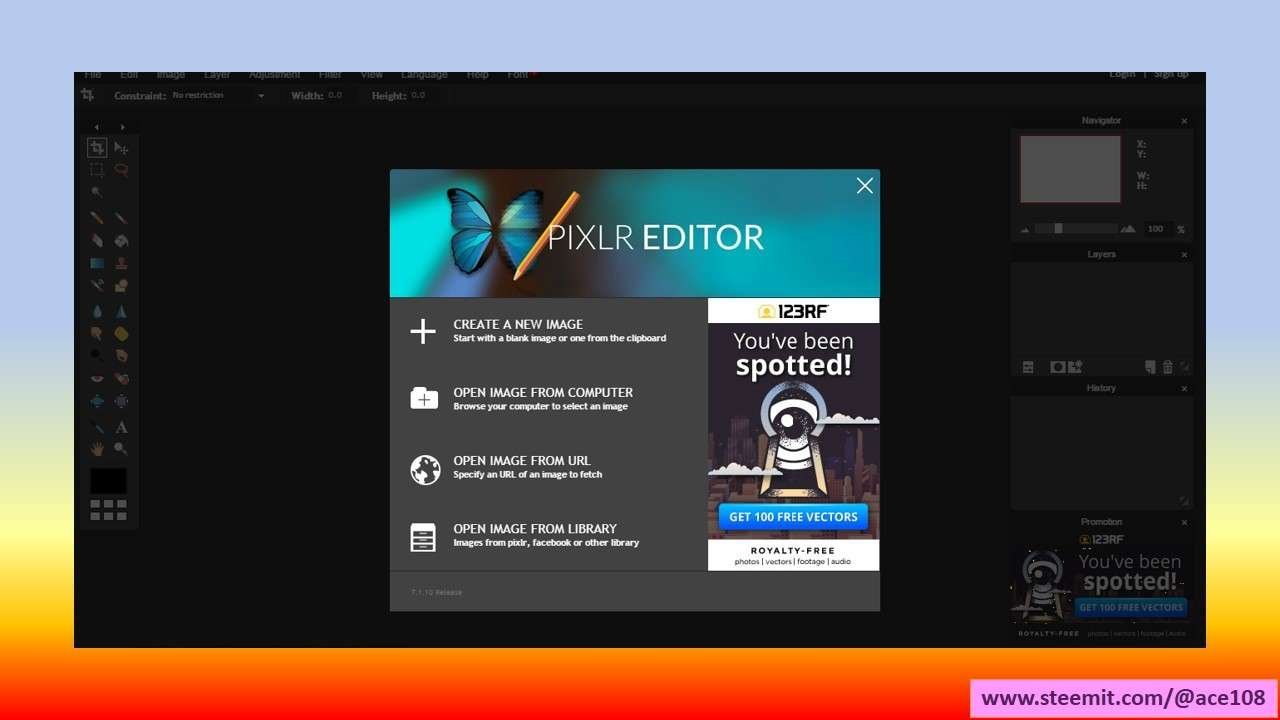Screen dimensions: 1280x720
Task: Select the Gradient tool
Action: 97,263
